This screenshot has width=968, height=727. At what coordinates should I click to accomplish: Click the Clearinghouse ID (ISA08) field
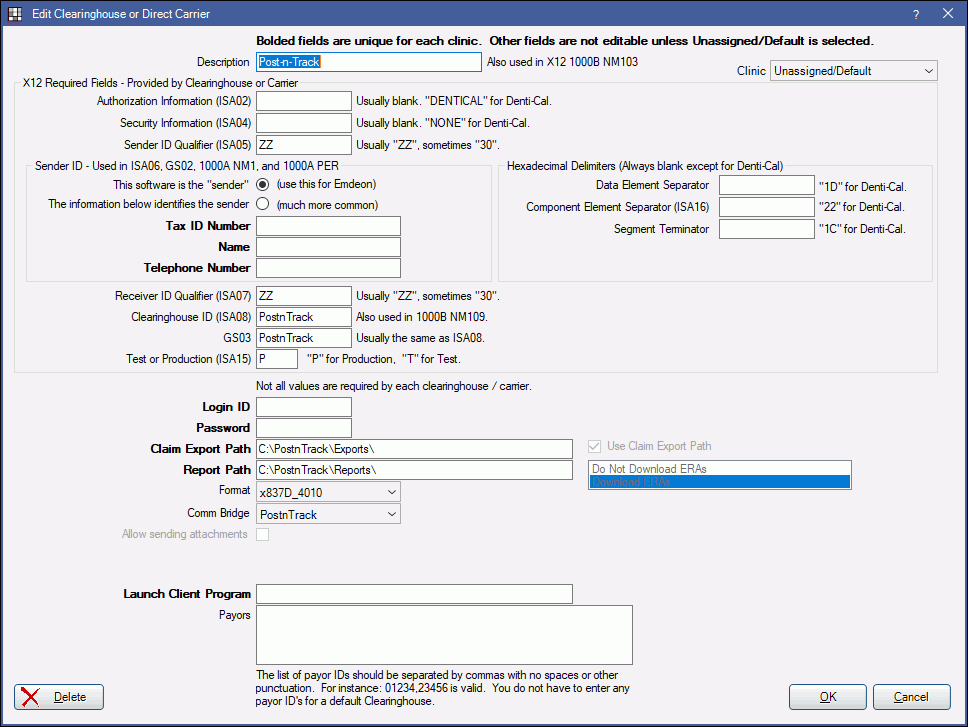[304, 317]
